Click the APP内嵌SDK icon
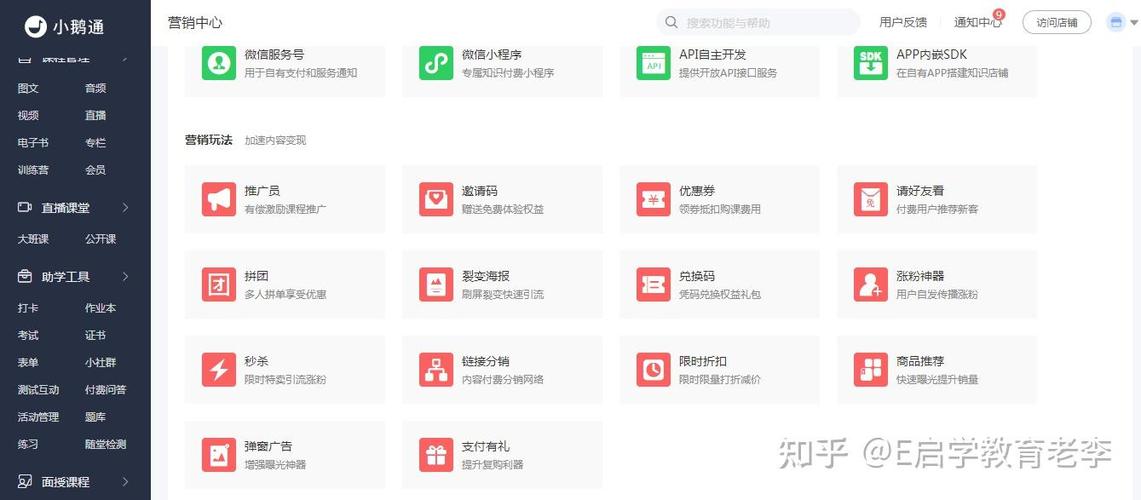The height and width of the screenshot is (500, 1141). 870,63
